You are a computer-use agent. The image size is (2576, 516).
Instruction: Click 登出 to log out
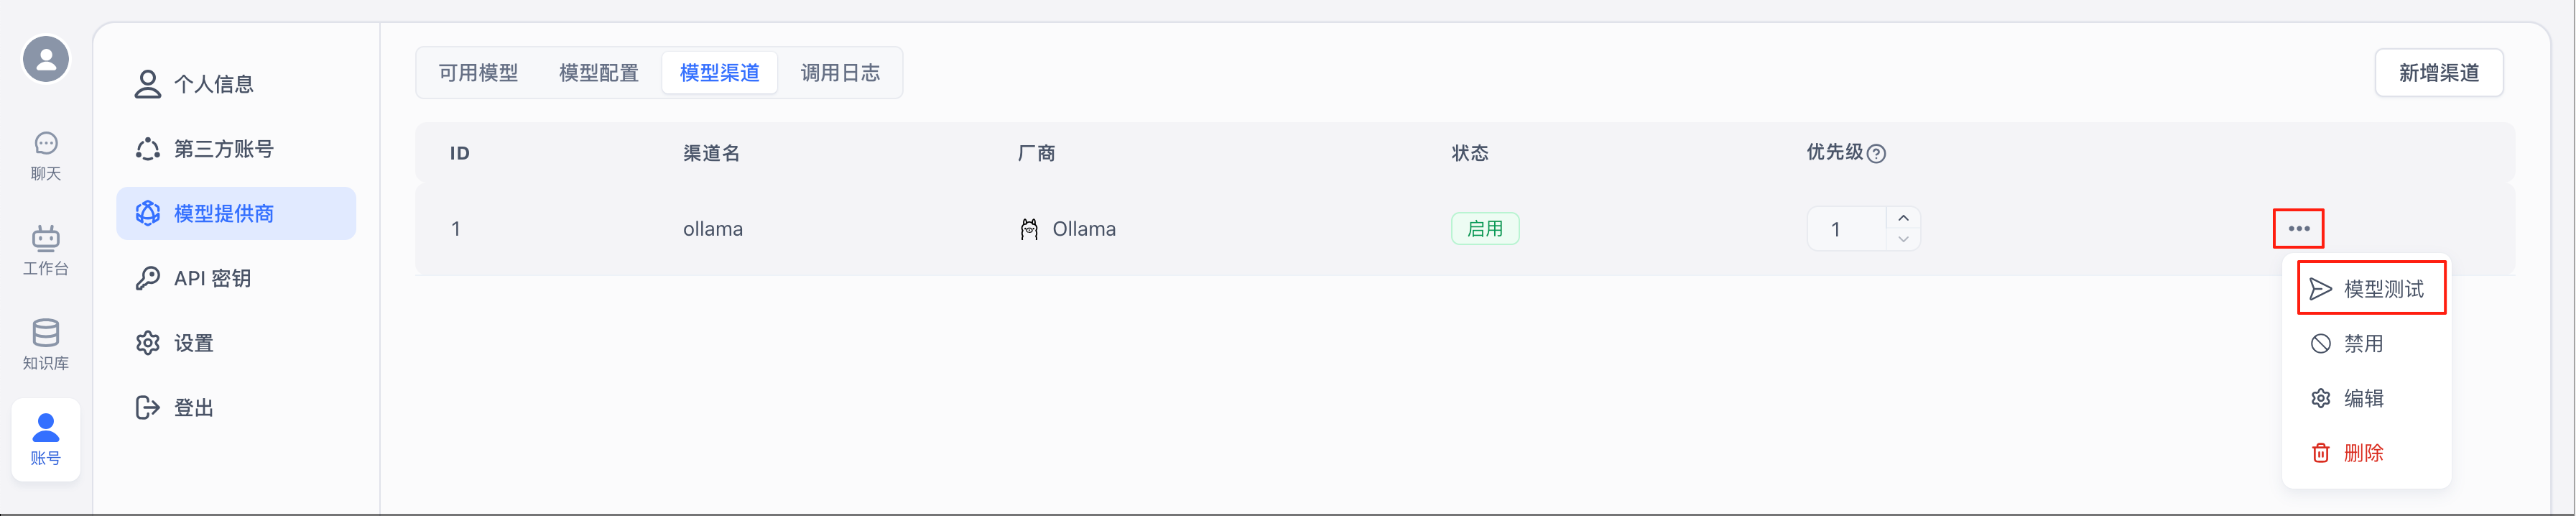pyautogui.click(x=193, y=408)
